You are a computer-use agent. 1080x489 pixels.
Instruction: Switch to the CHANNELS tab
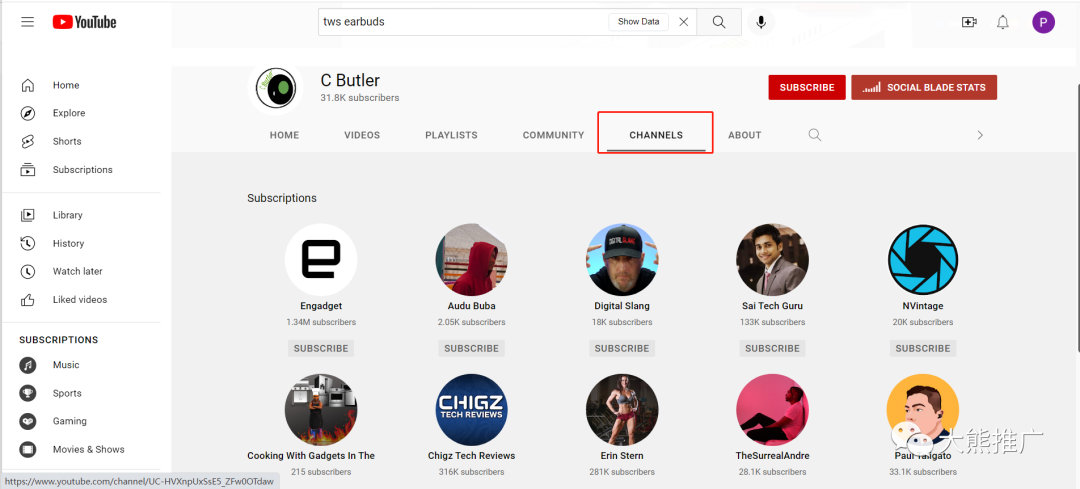click(656, 135)
